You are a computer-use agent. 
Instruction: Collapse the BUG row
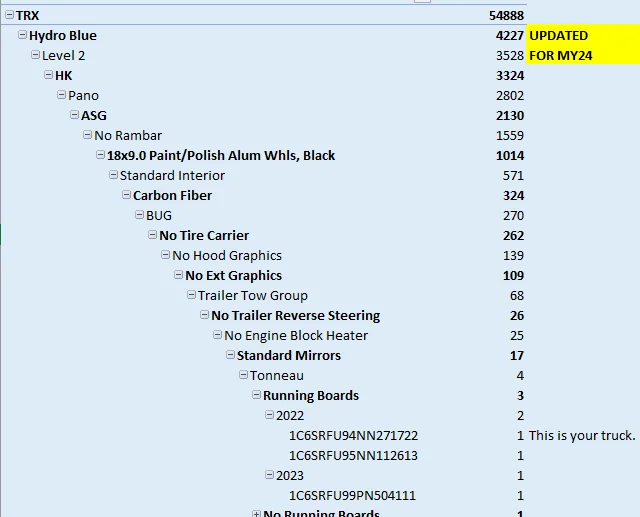[140, 215]
